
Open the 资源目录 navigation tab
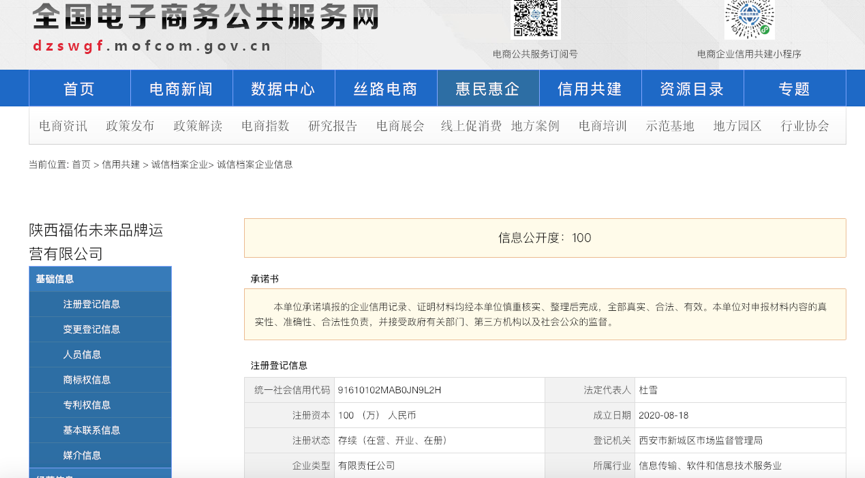(692, 88)
